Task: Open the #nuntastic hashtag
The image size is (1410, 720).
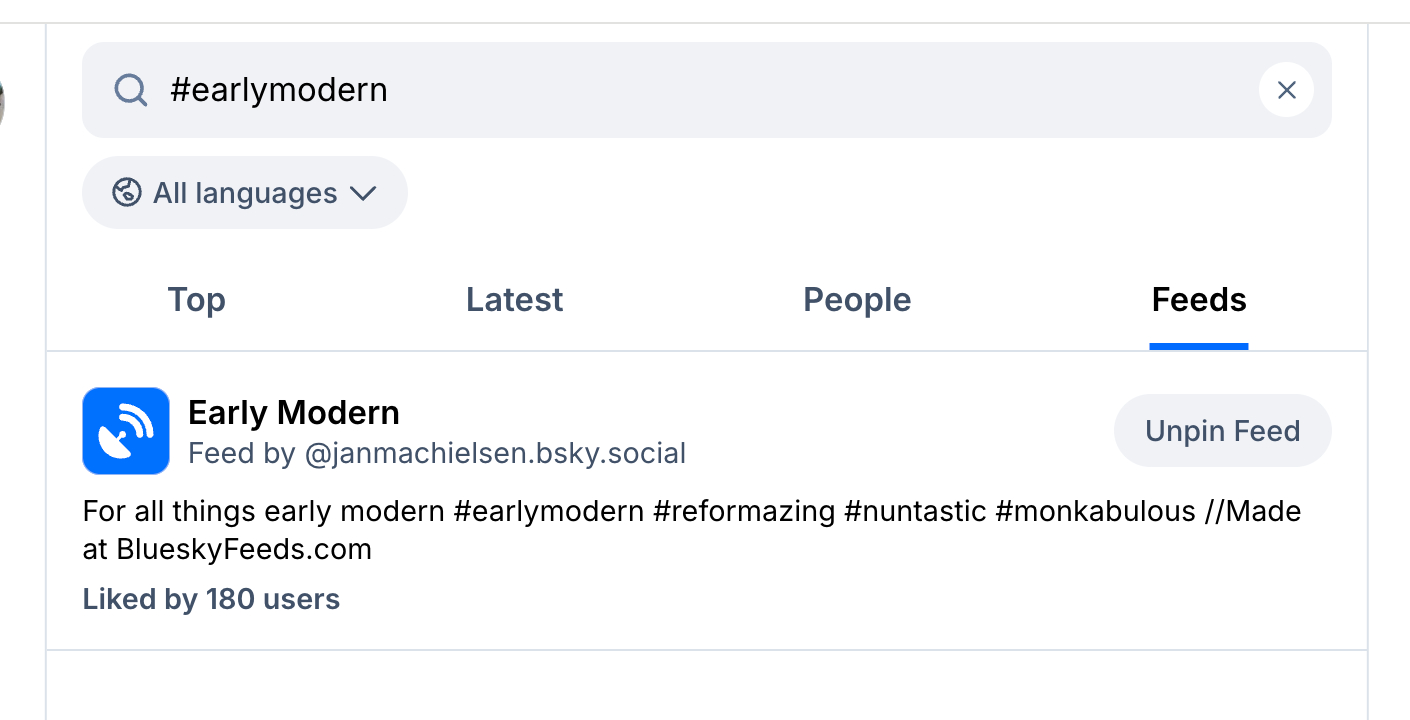Action: coord(915,512)
